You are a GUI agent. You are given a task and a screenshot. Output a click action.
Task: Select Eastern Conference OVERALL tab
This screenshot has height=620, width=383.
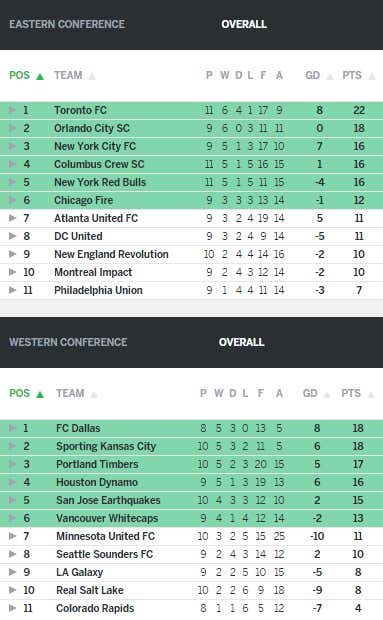244,24
